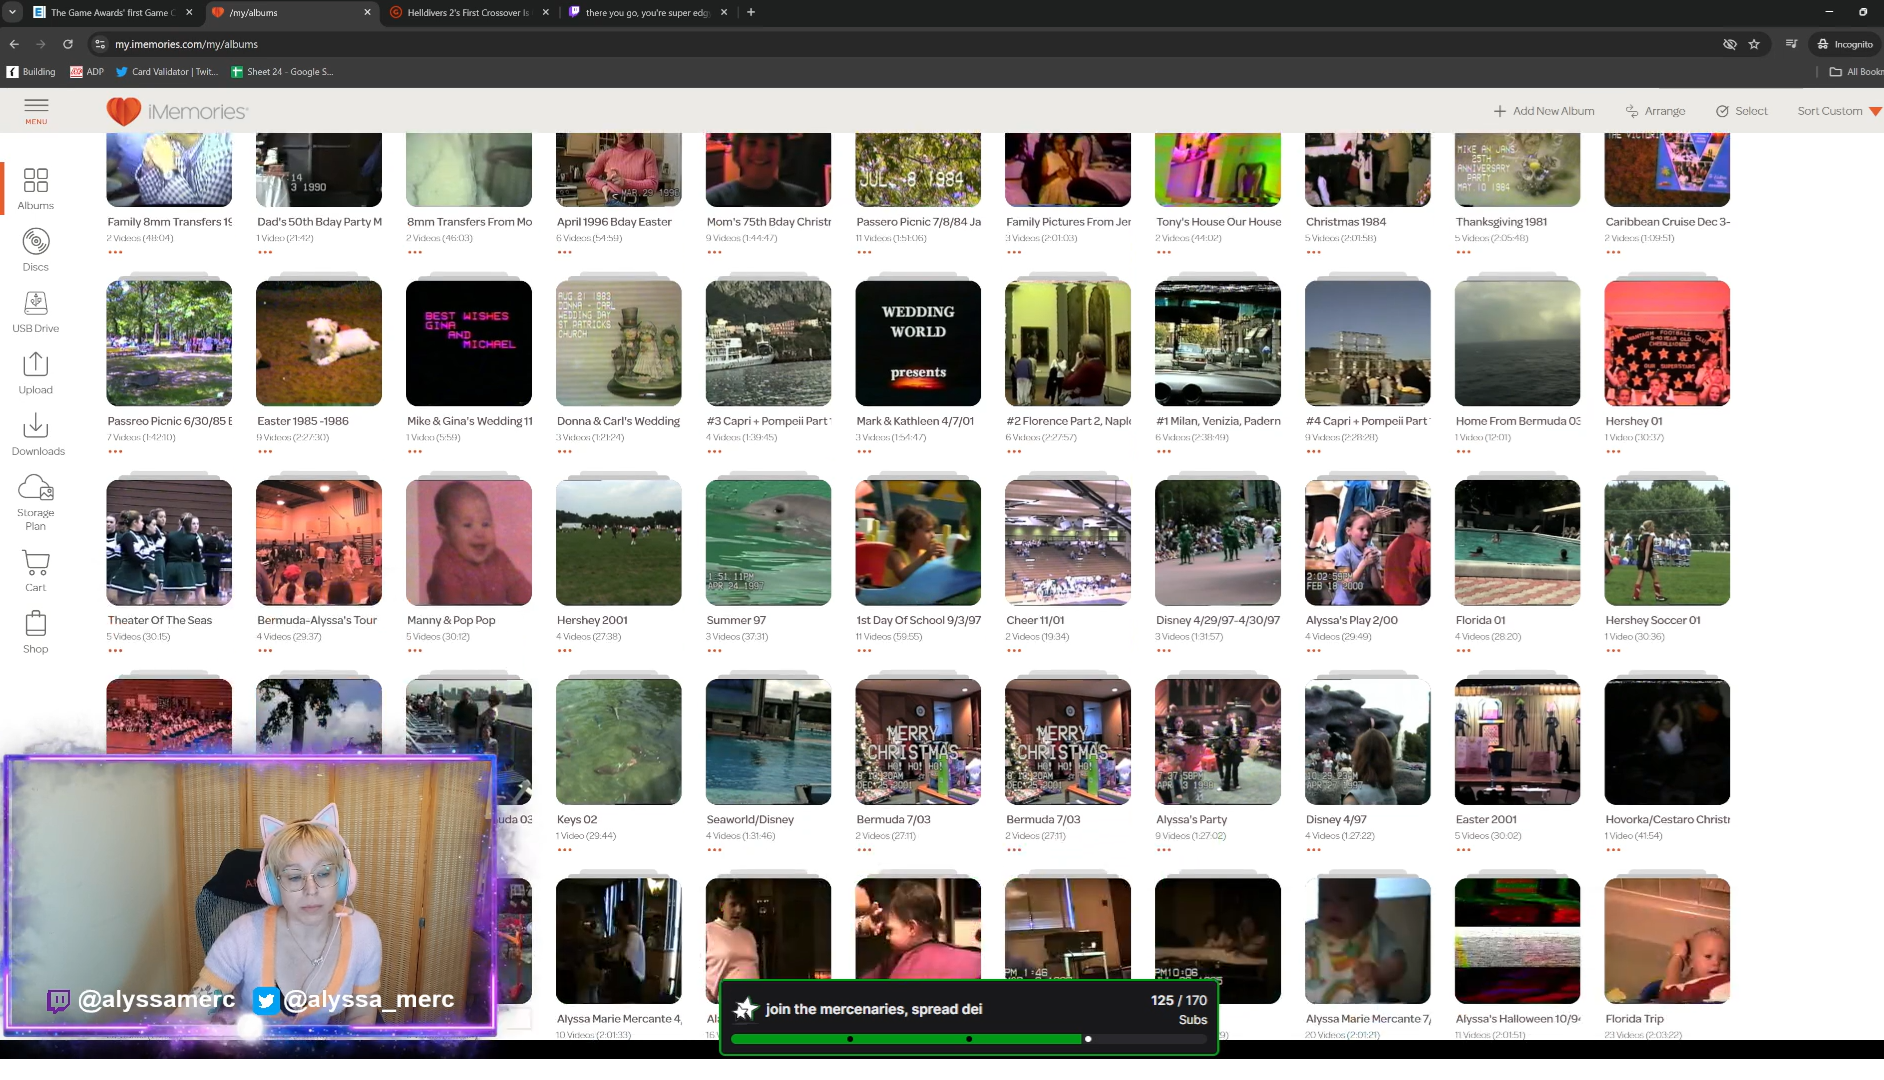
Task: Open the Shop sidebar icon
Action: (36, 632)
